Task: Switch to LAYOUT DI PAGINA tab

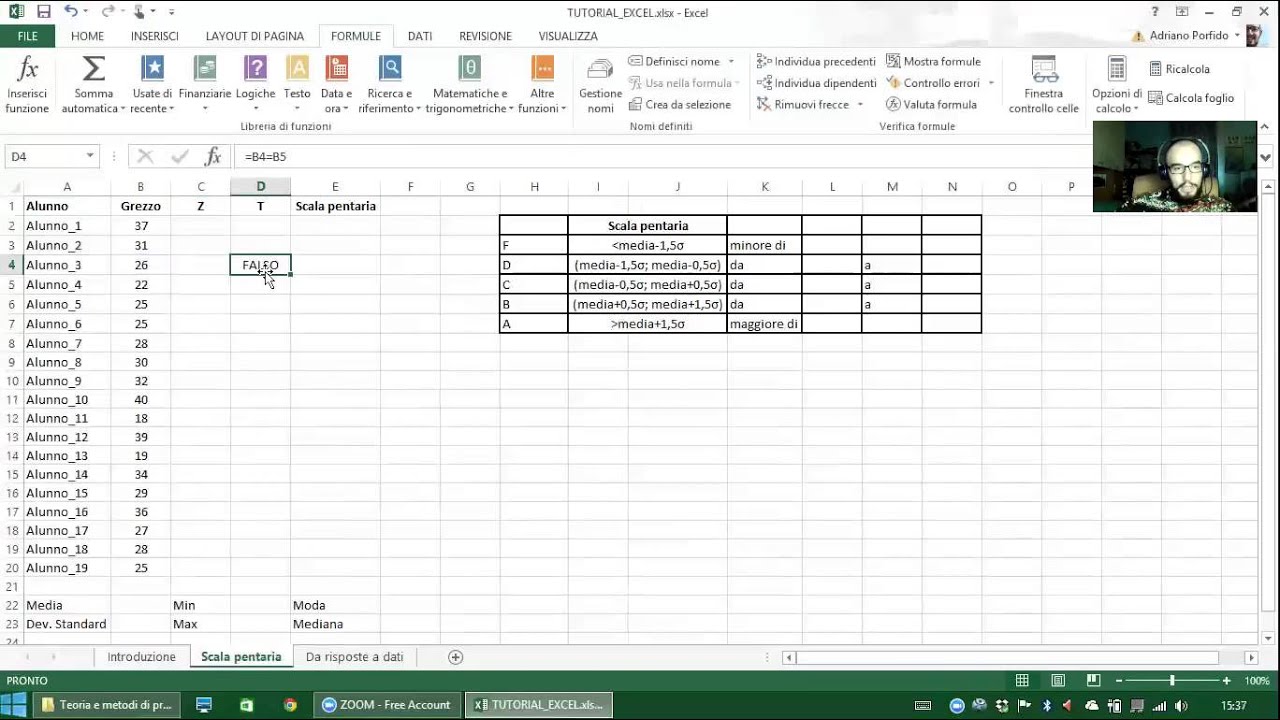Action: [255, 36]
